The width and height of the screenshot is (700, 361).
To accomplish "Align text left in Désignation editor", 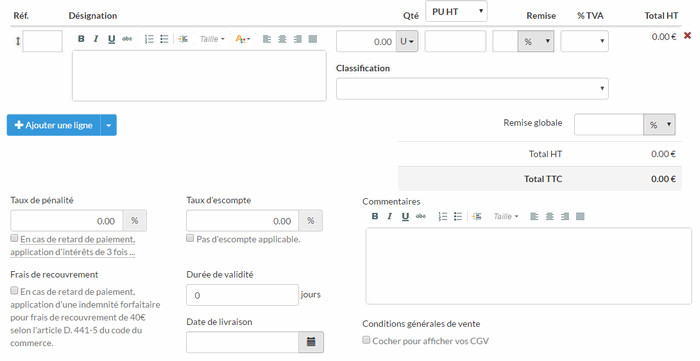I will [x=267, y=39].
